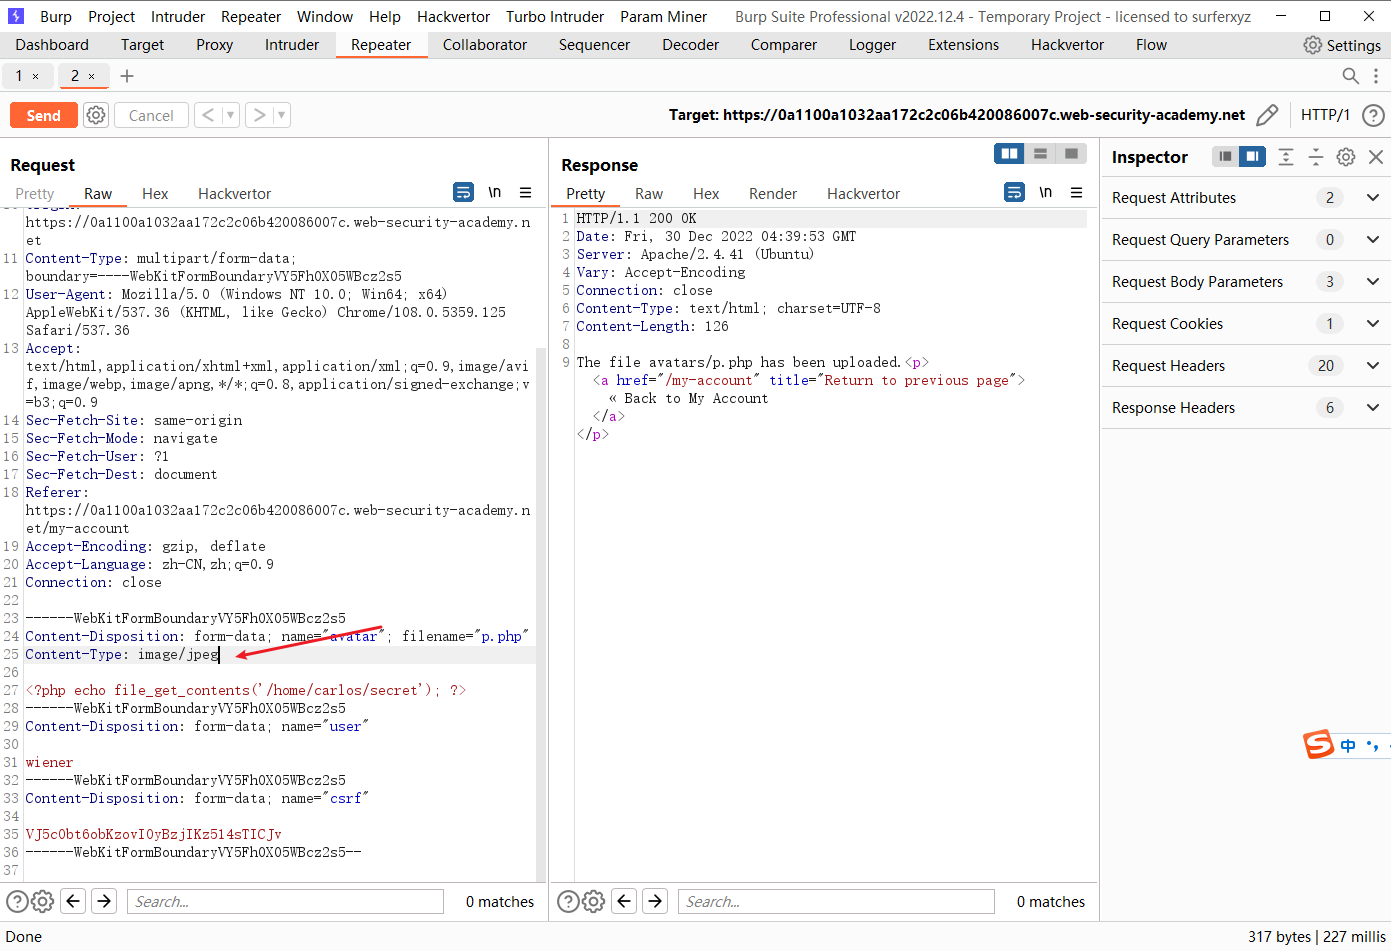Go to previous request search match
Screen dimensions: 1391x951
click(x=73, y=901)
